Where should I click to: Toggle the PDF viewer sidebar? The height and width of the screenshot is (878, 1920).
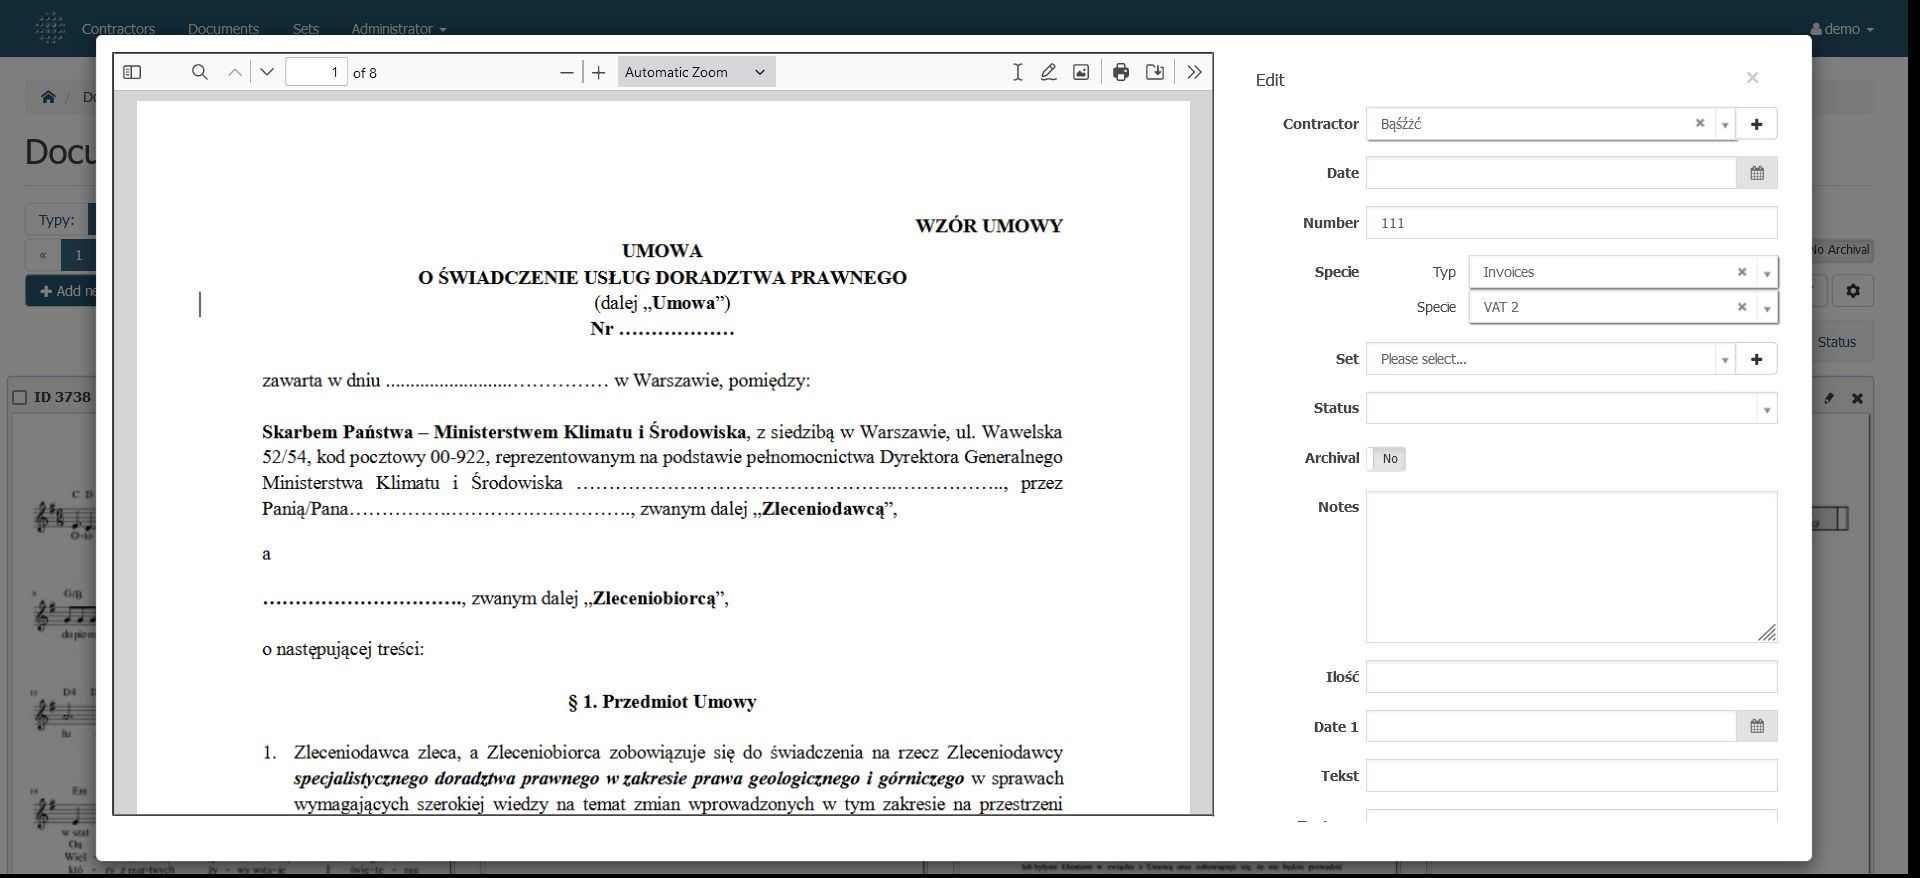click(x=132, y=72)
